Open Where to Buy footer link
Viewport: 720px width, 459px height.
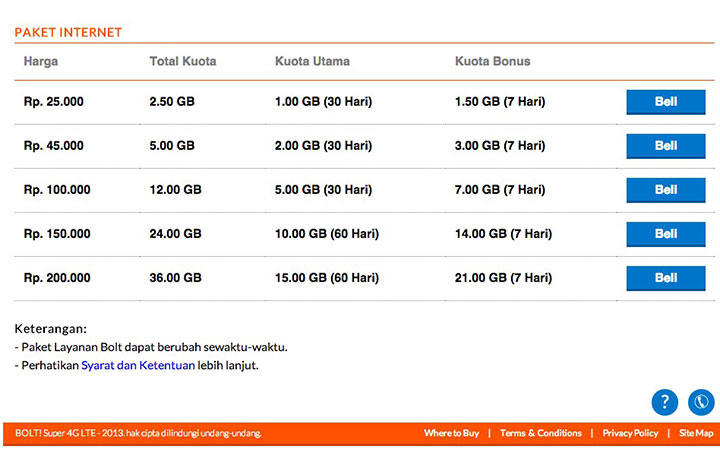451,433
